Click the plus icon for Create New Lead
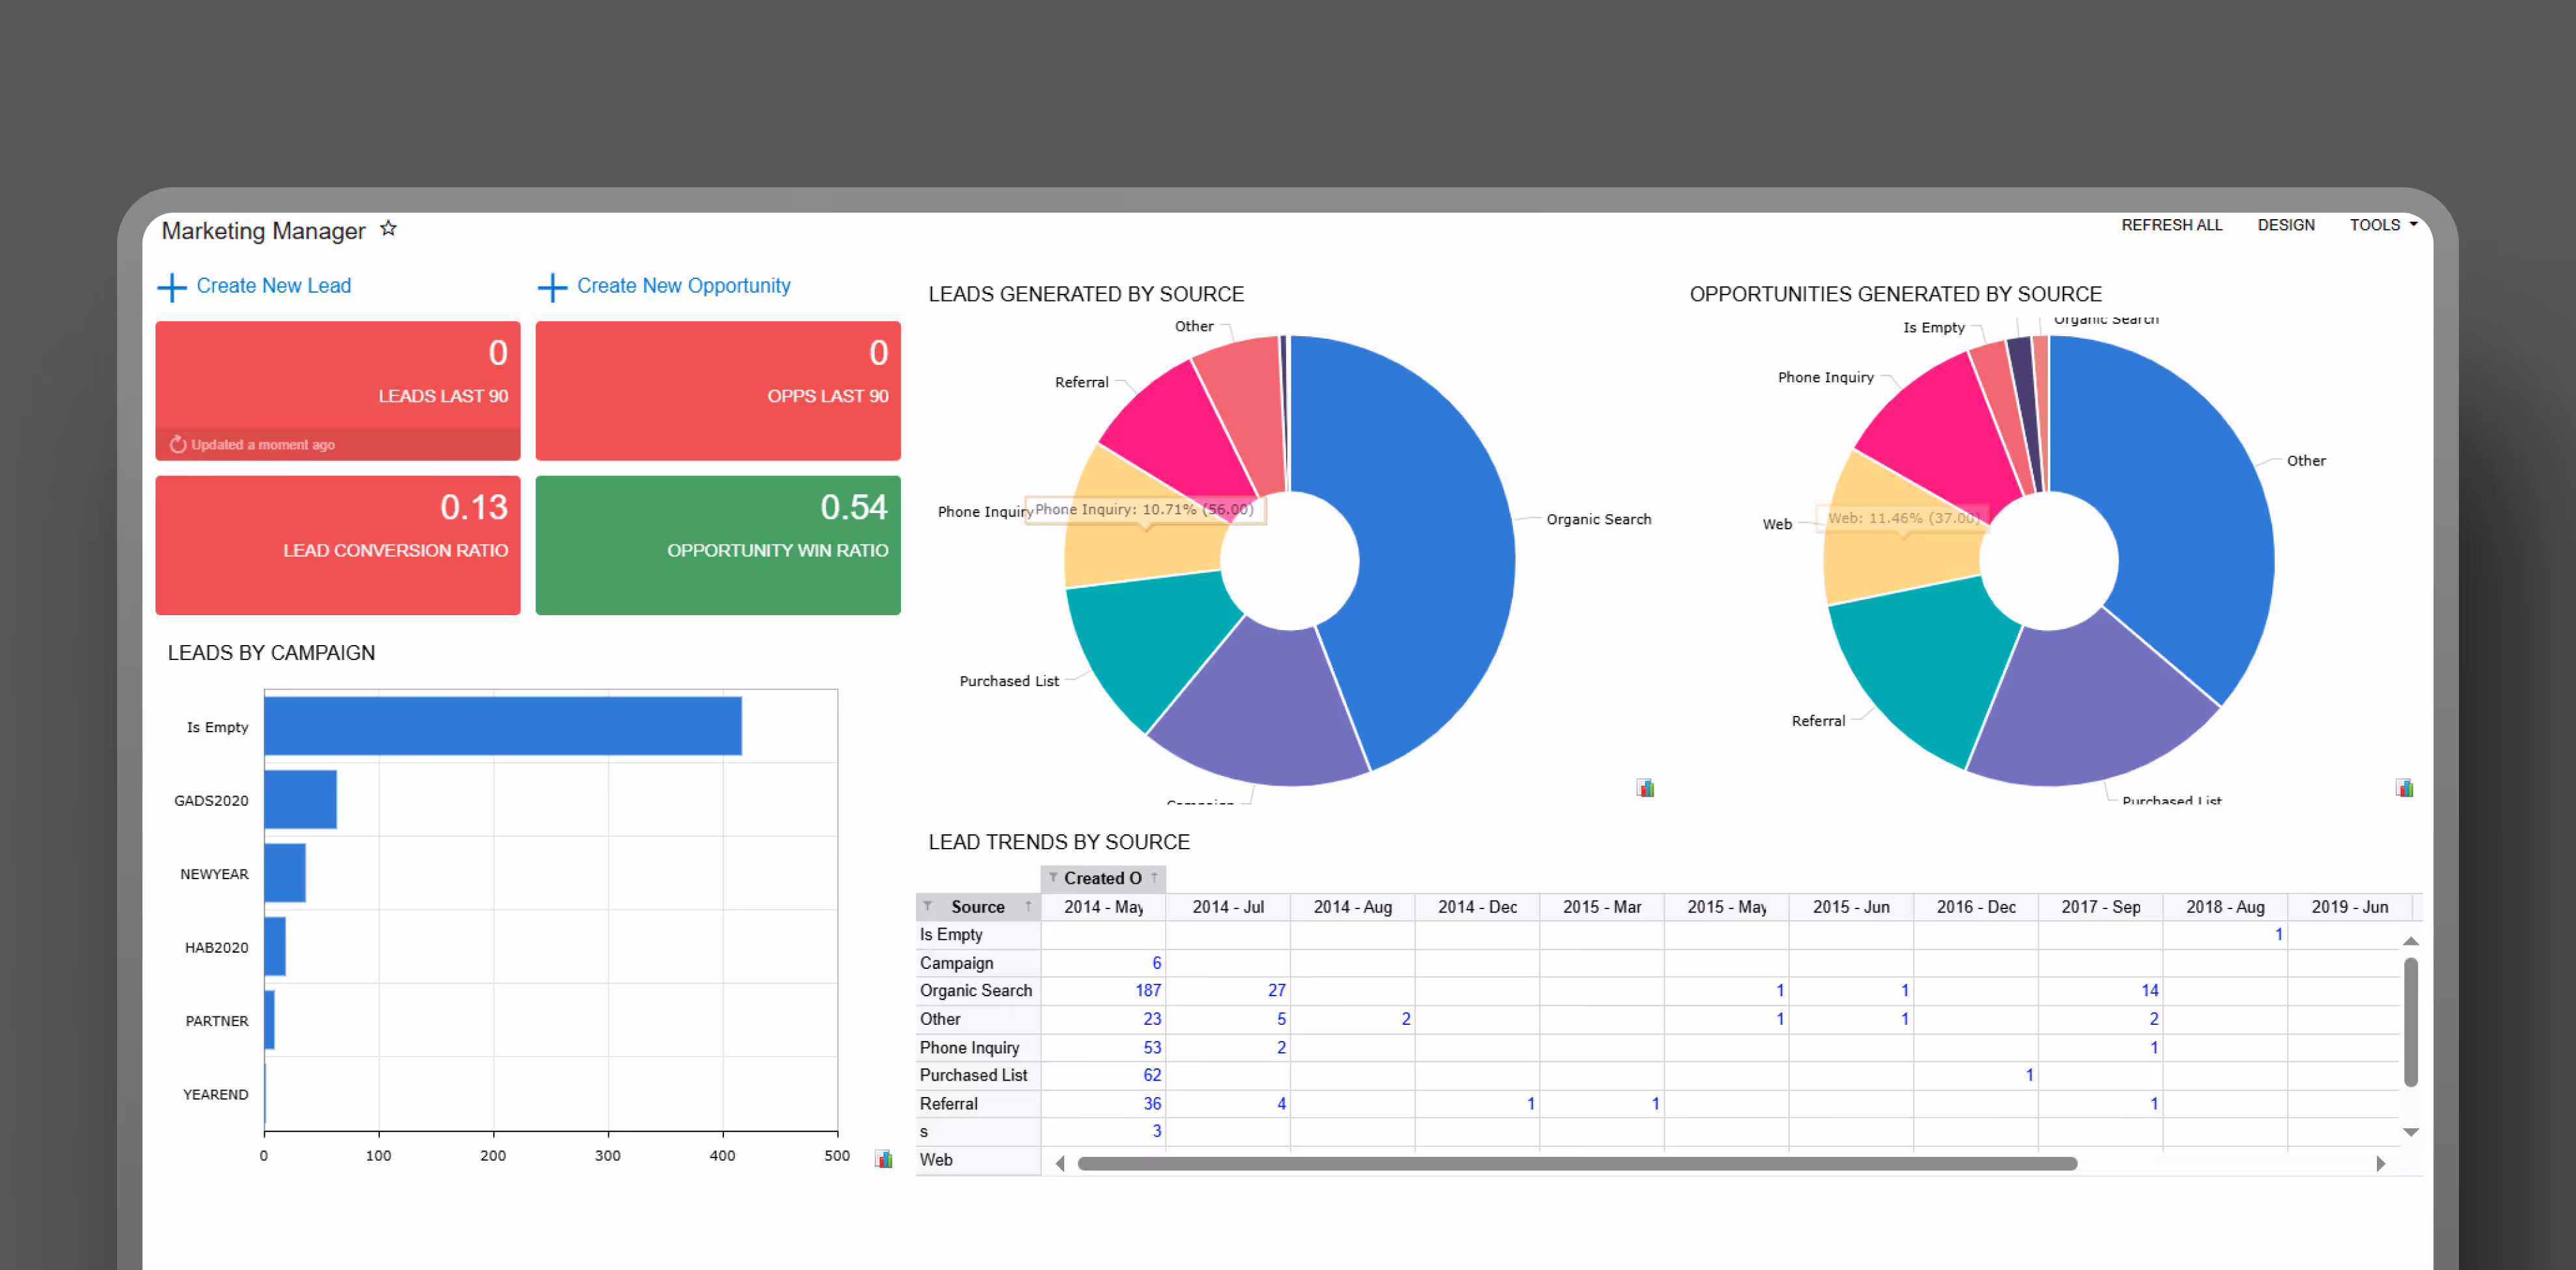Viewport: 2576px width, 1270px height. click(172, 287)
